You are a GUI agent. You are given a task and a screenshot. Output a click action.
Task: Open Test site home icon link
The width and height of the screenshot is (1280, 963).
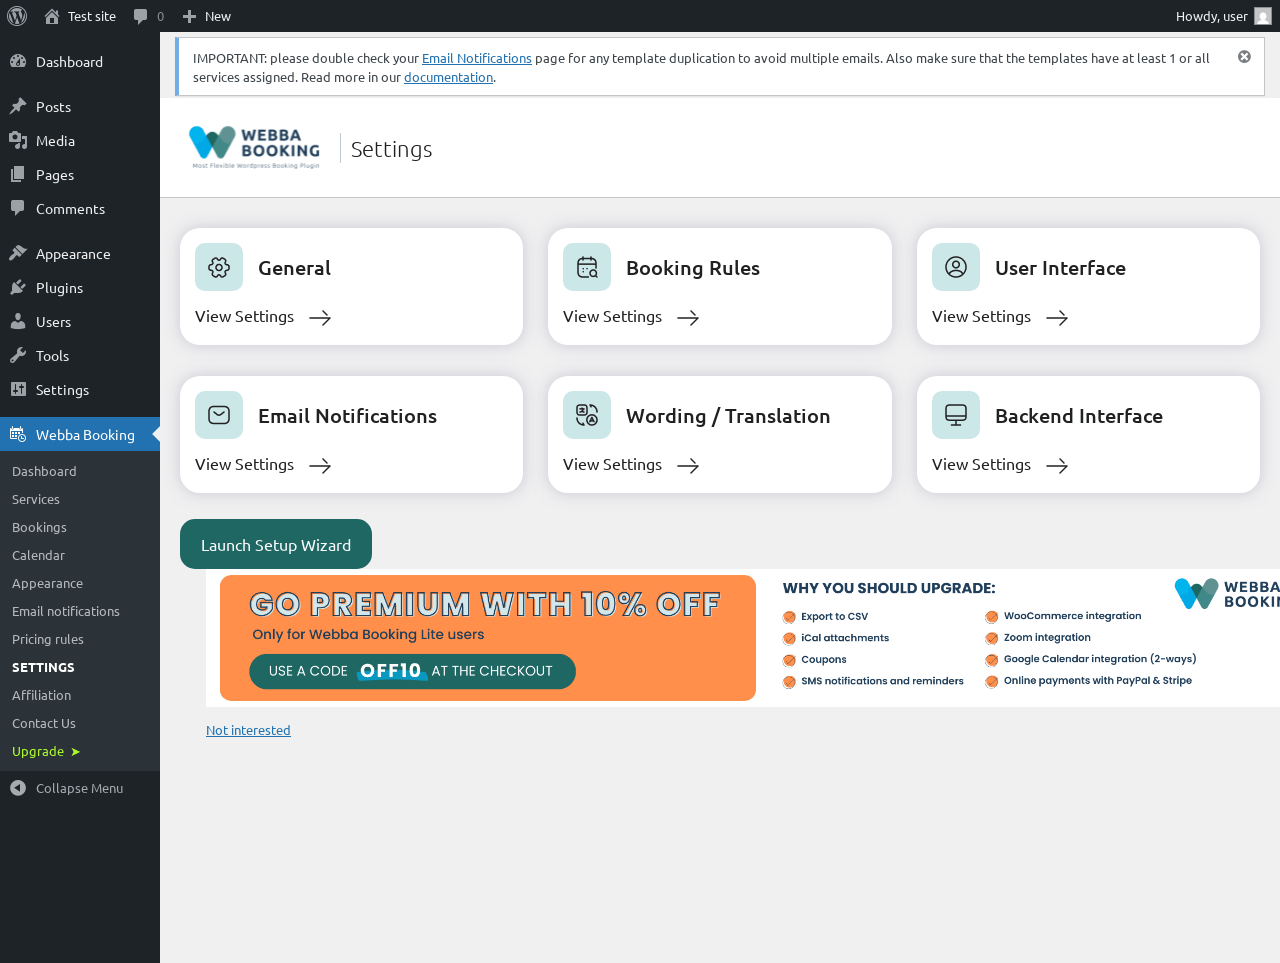pos(52,16)
